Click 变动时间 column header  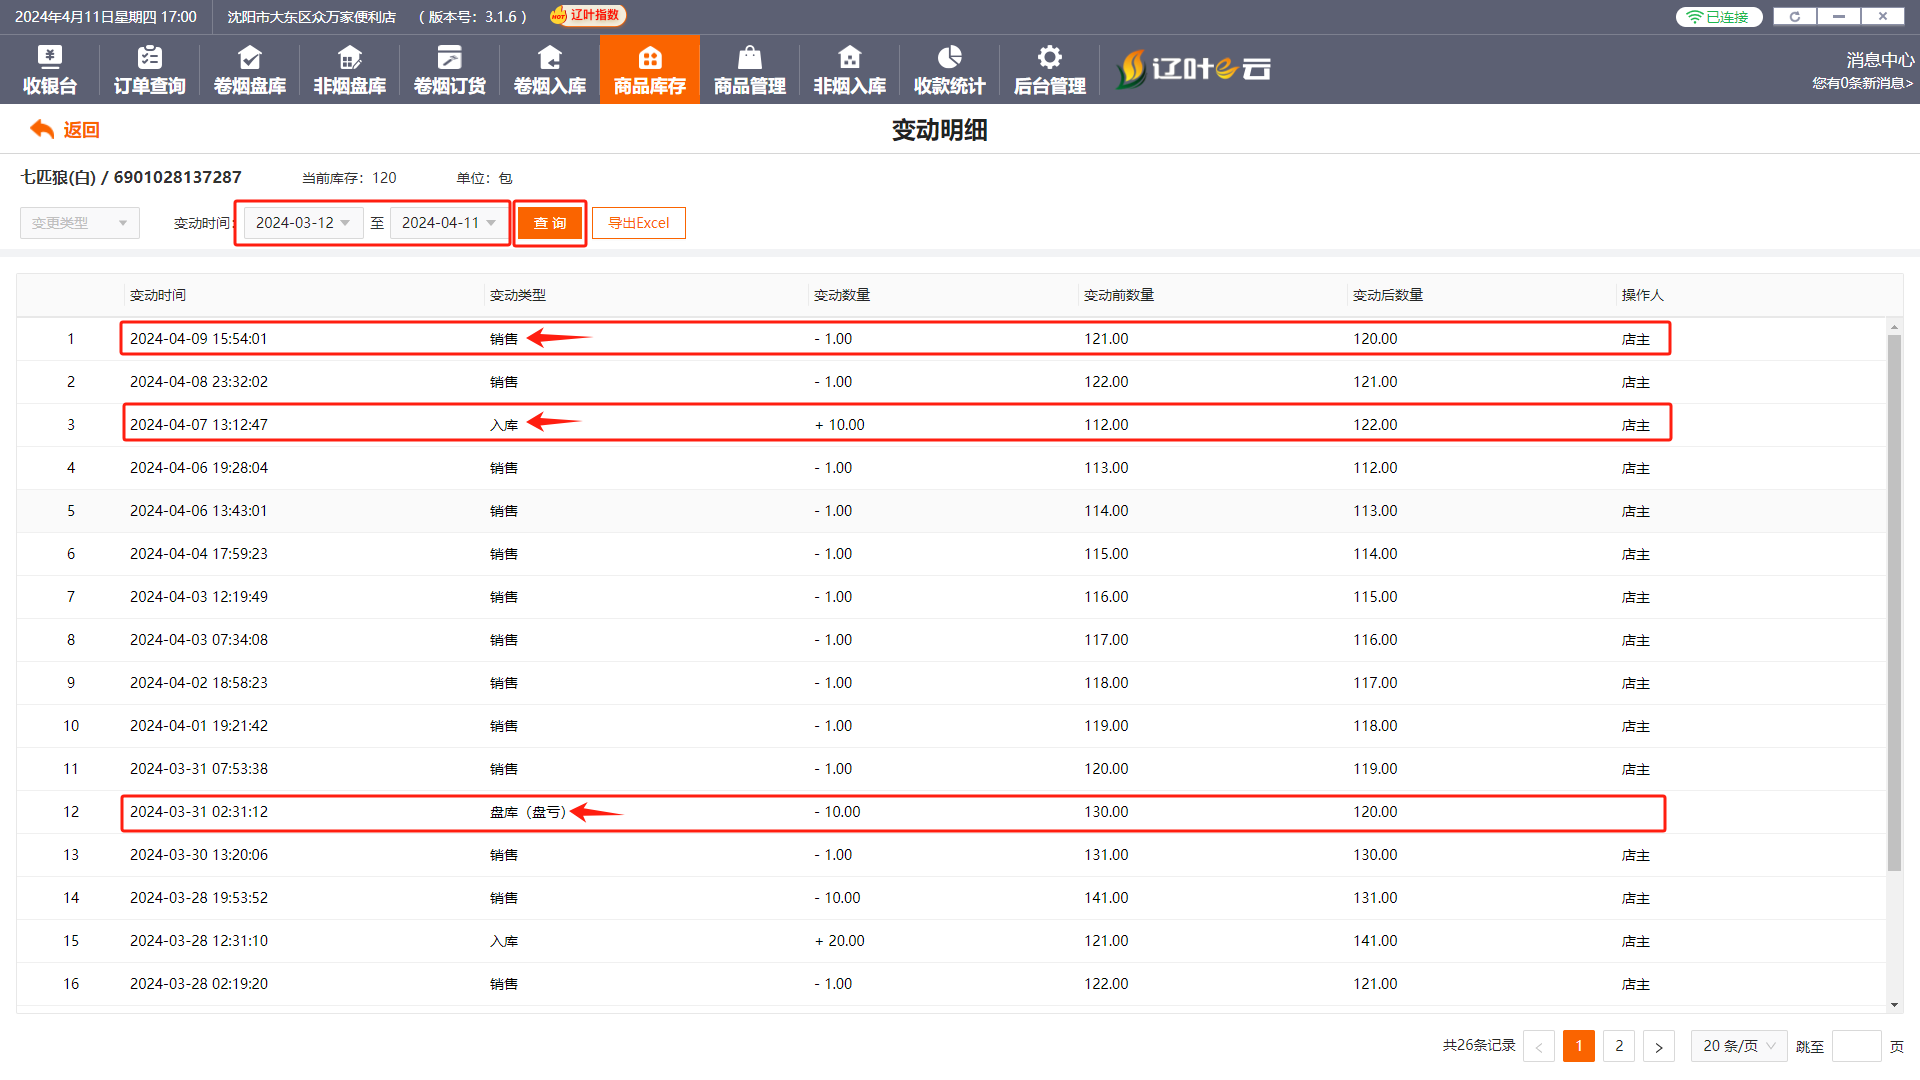click(x=158, y=295)
